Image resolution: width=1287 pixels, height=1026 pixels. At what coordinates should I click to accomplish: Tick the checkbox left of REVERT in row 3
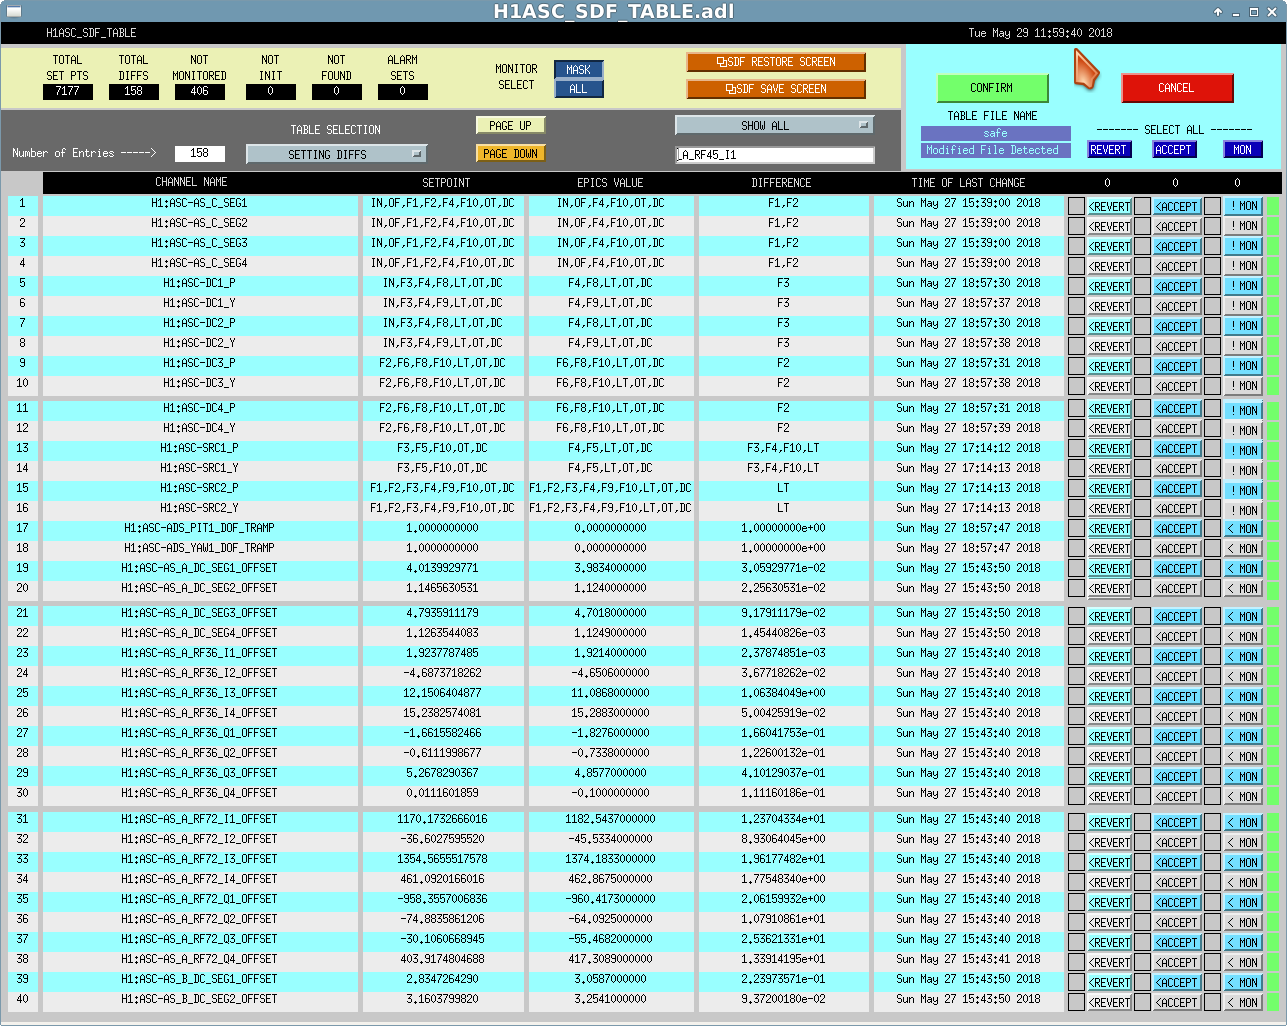point(1076,246)
